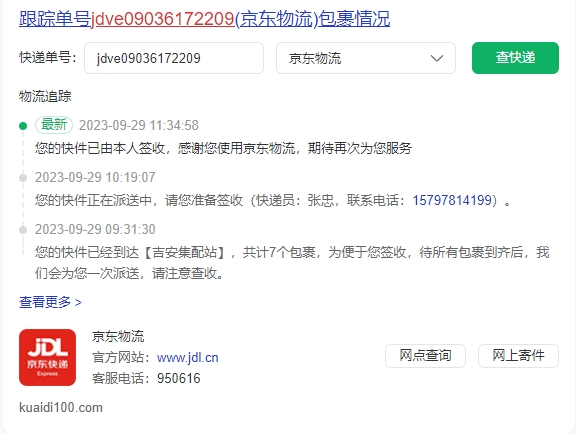576x434 pixels.
Task: Click the chevron arrow in courier selector
Action: (x=437, y=58)
